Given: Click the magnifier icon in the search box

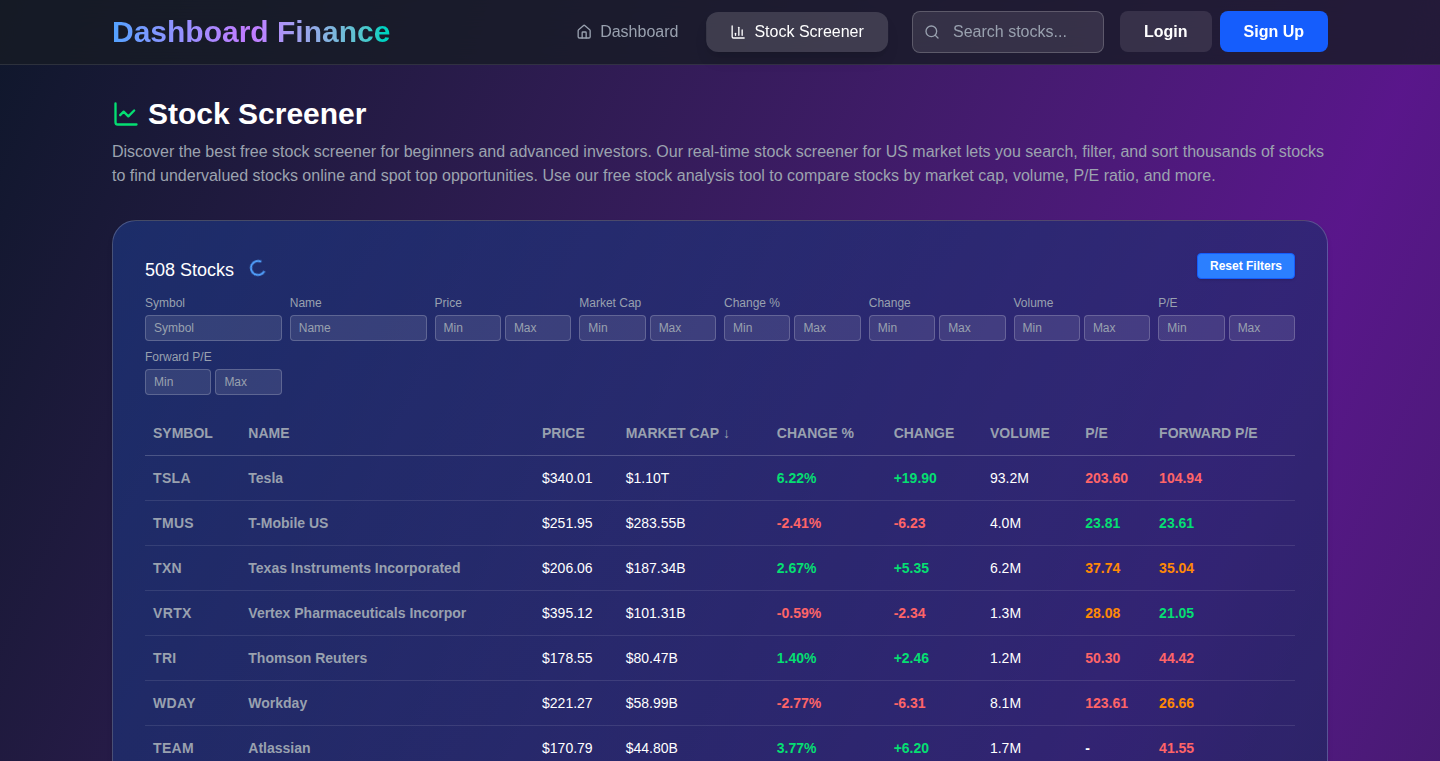Looking at the screenshot, I should pos(932,32).
